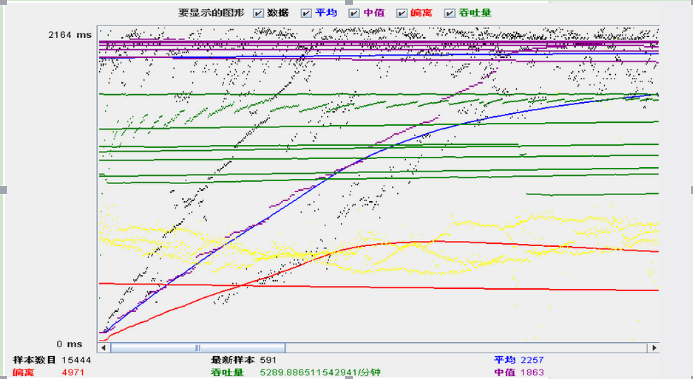The height and width of the screenshot is (379, 693).
Task: Click the scroll right arrow of the graph scrollbar
Action: (x=654, y=348)
